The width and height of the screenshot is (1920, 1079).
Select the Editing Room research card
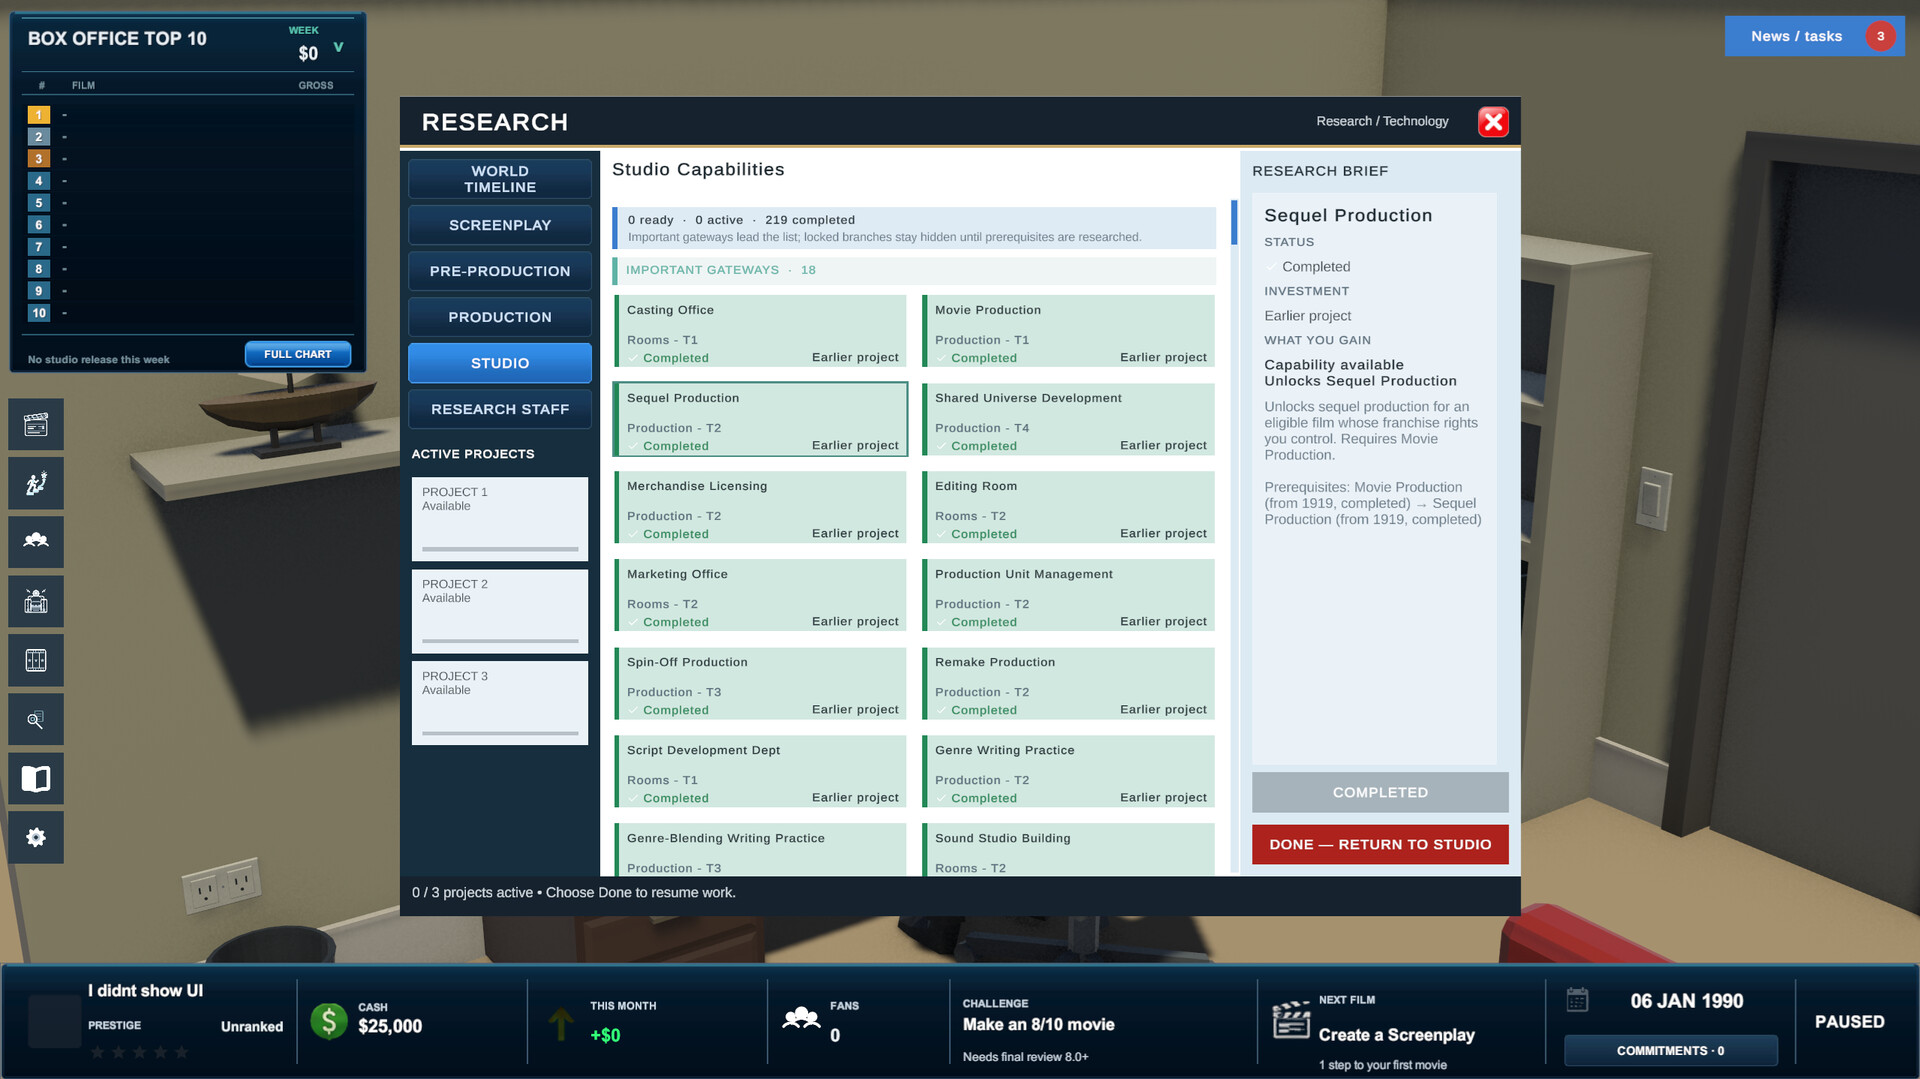click(1068, 507)
